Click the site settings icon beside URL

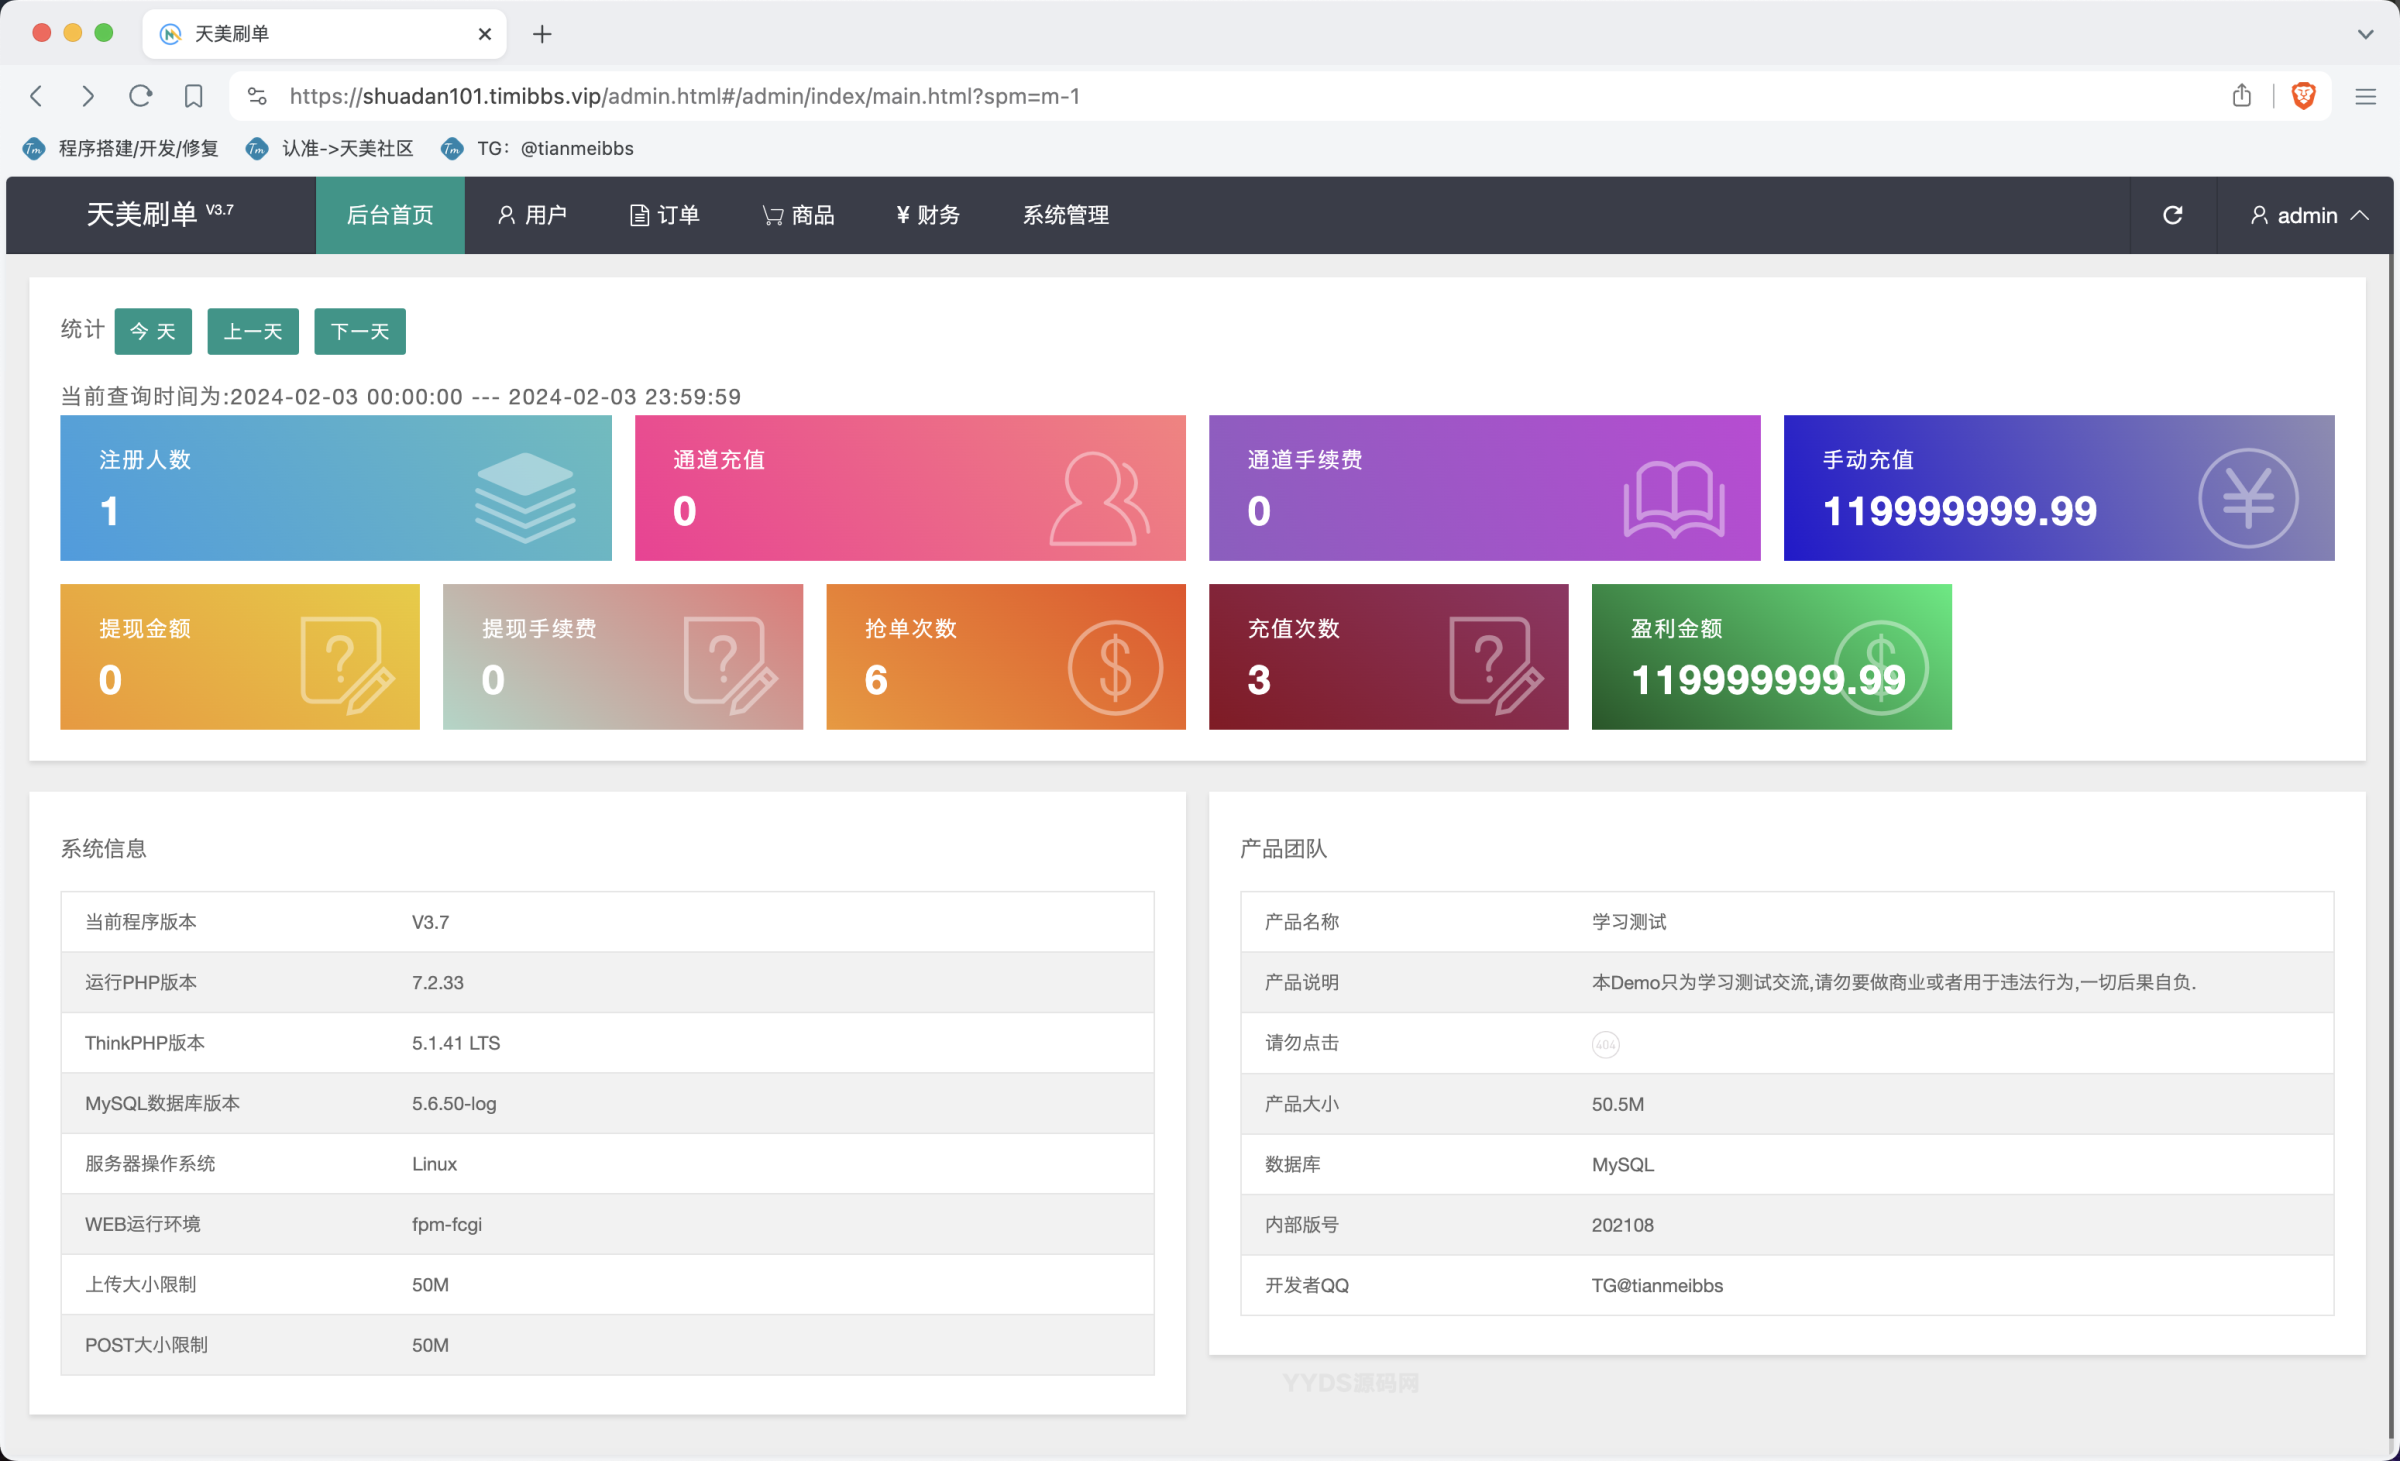[x=257, y=96]
